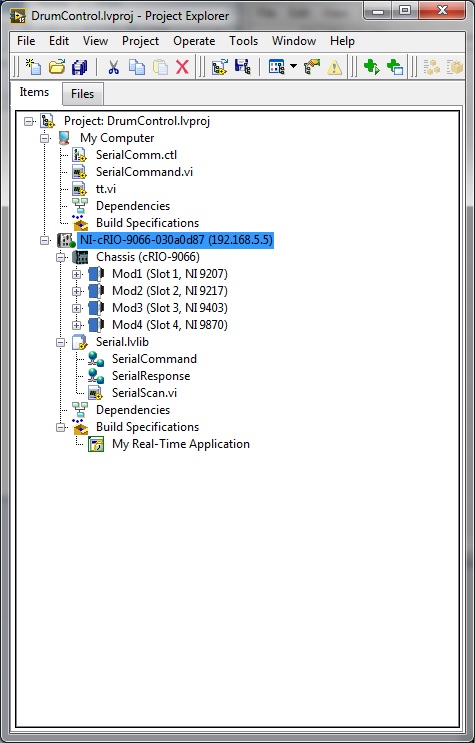Click the tt.vi file icon
475x743 pixels.
point(79,189)
